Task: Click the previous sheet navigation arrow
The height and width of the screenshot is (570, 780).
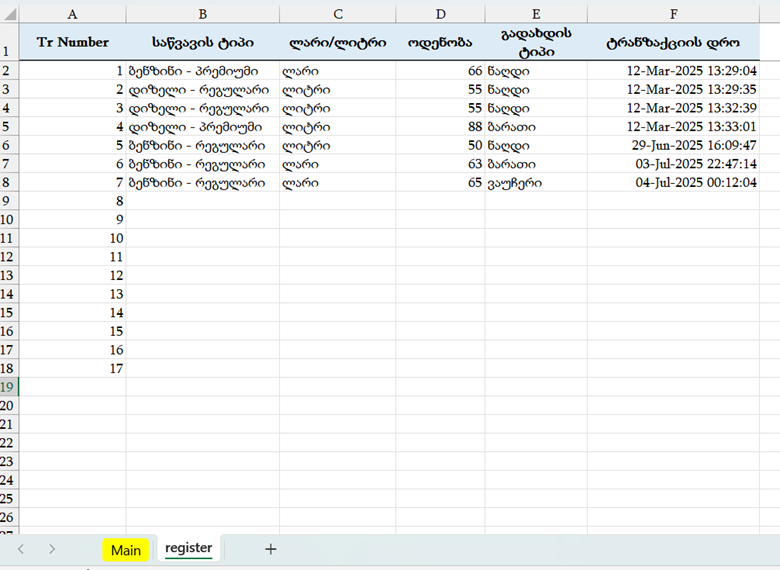Action: click(21, 549)
